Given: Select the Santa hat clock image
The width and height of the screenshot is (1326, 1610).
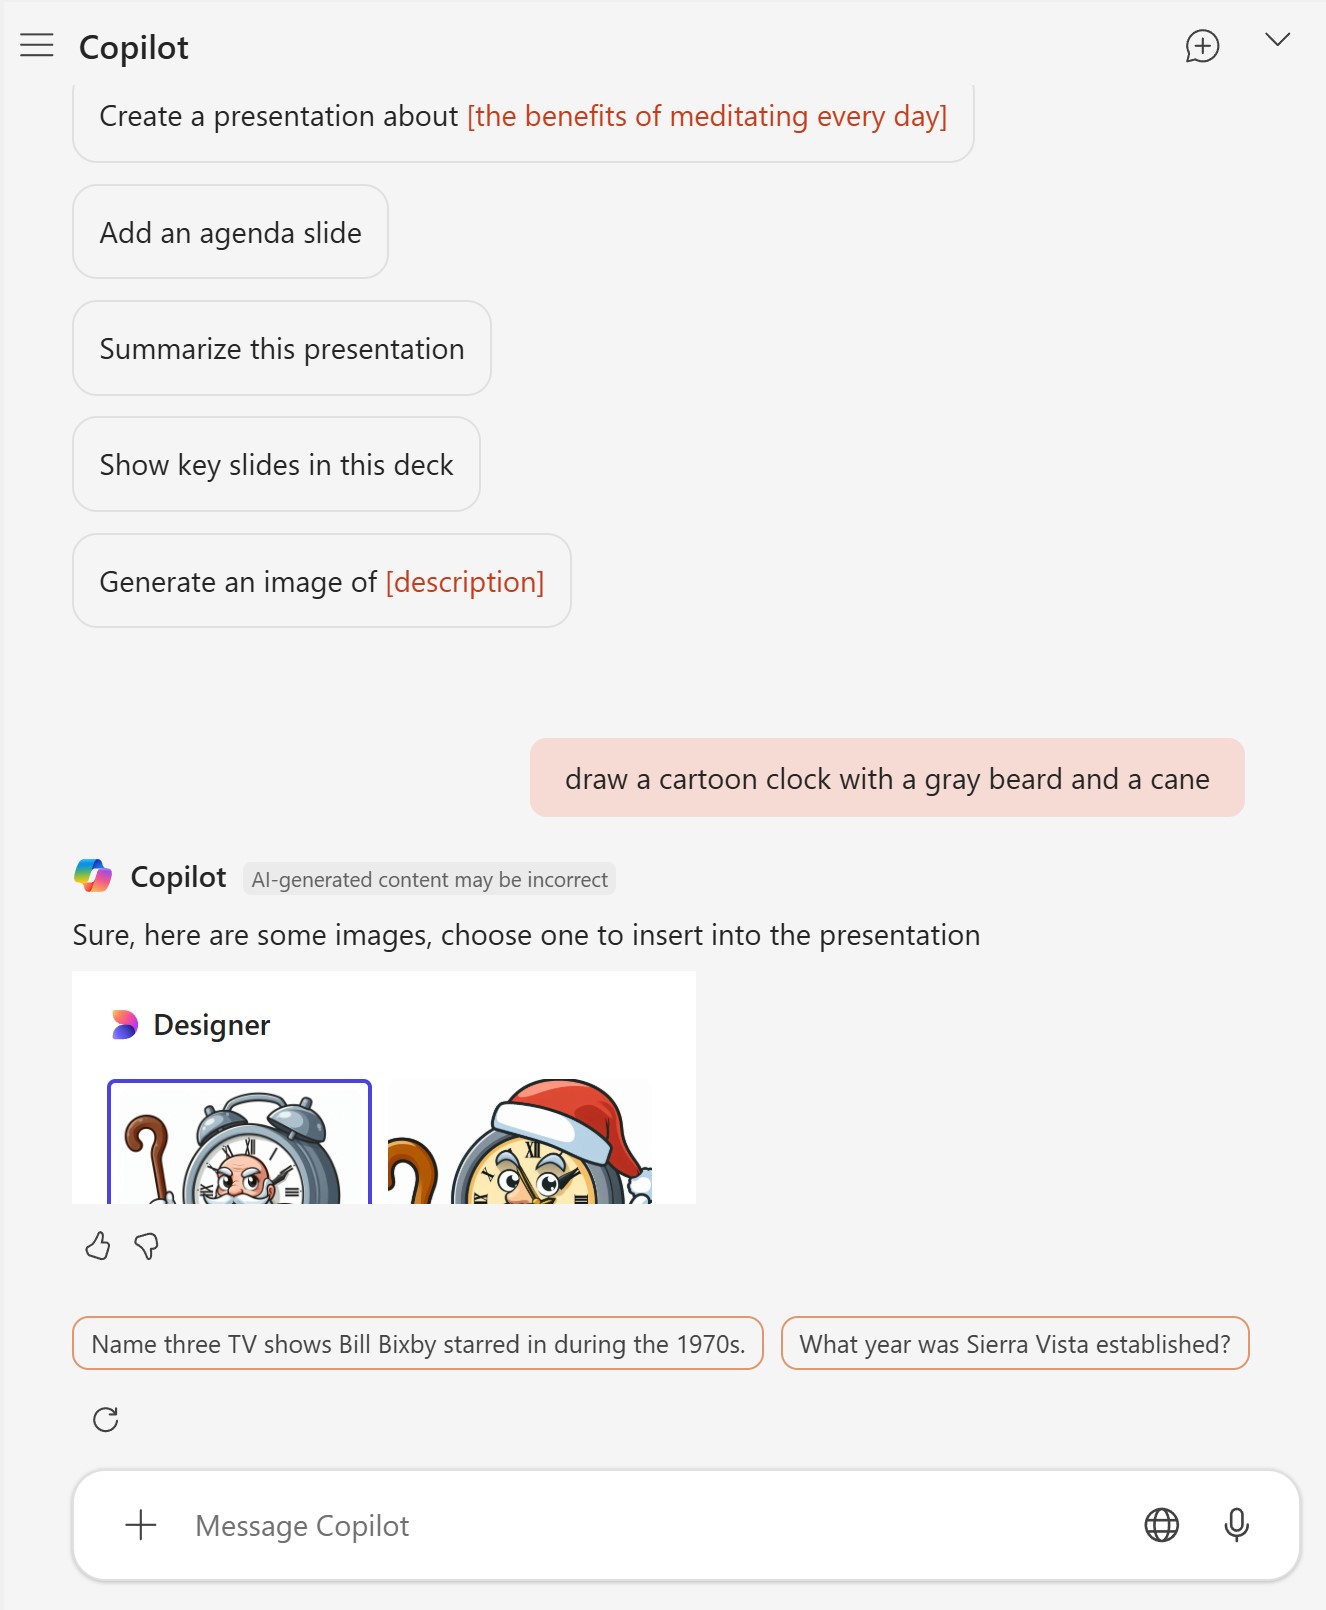Looking at the screenshot, I should click(x=520, y=1142).
